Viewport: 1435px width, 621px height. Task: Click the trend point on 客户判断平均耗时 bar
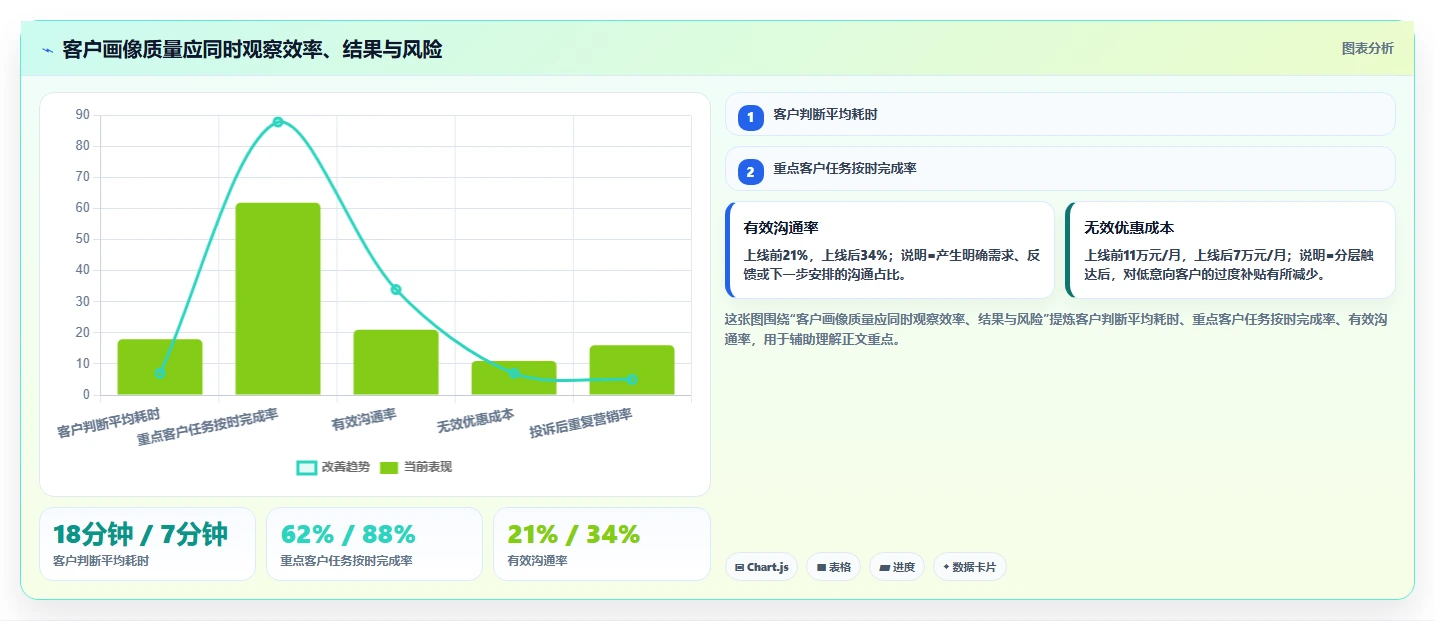click(160, 373)
